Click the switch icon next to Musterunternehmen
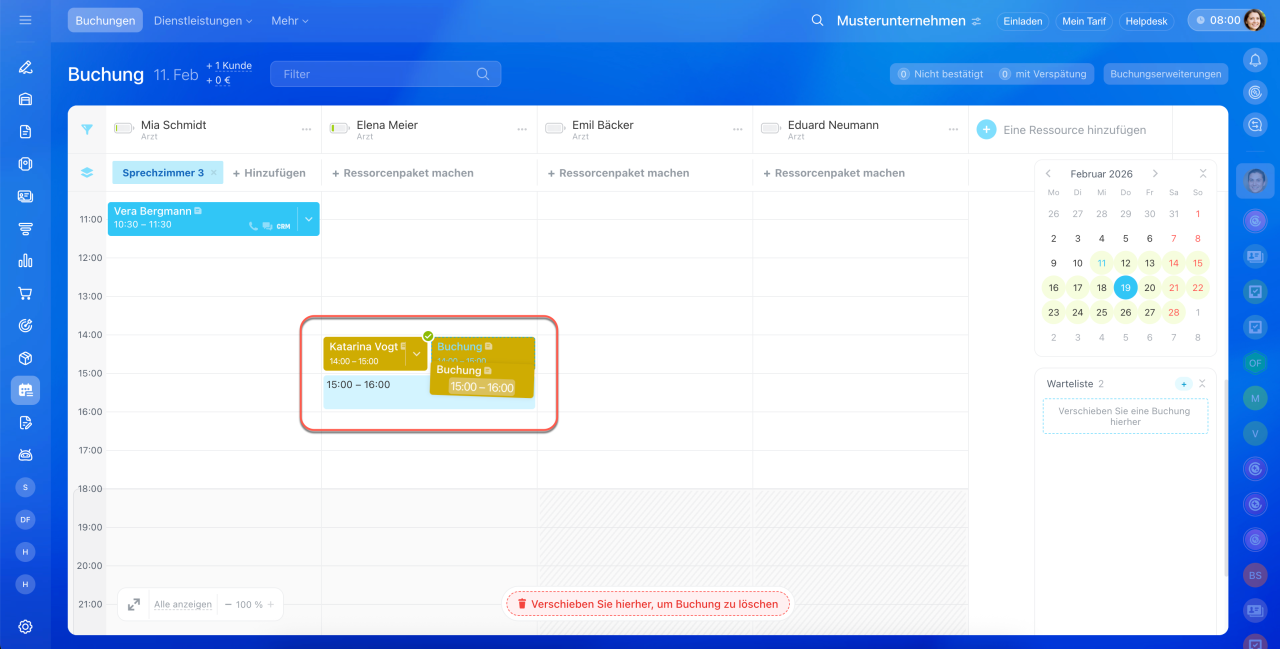 tap(976, 21)
